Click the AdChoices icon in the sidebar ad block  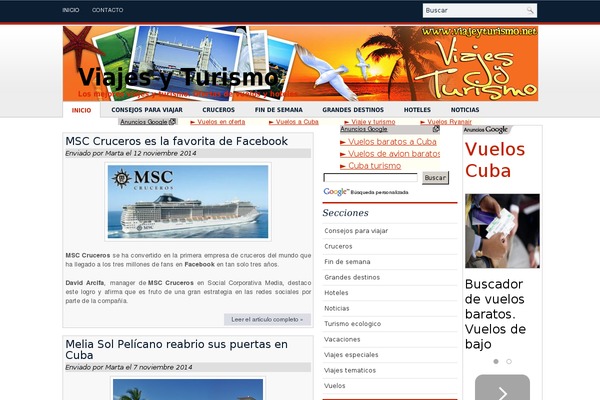point(436,129)
